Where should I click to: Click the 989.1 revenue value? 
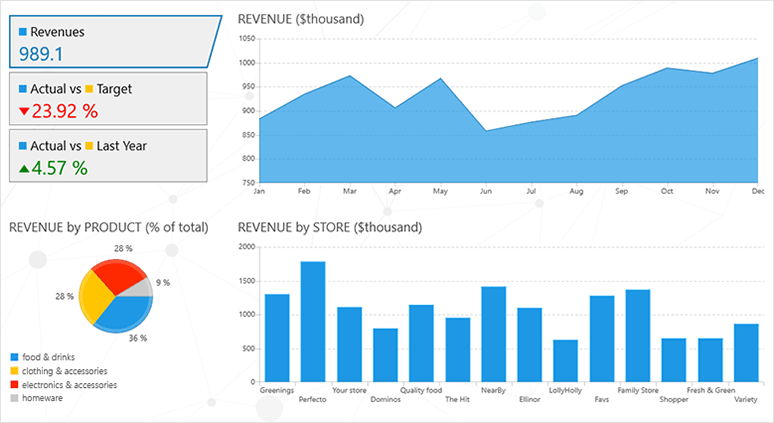click(41, 54)
